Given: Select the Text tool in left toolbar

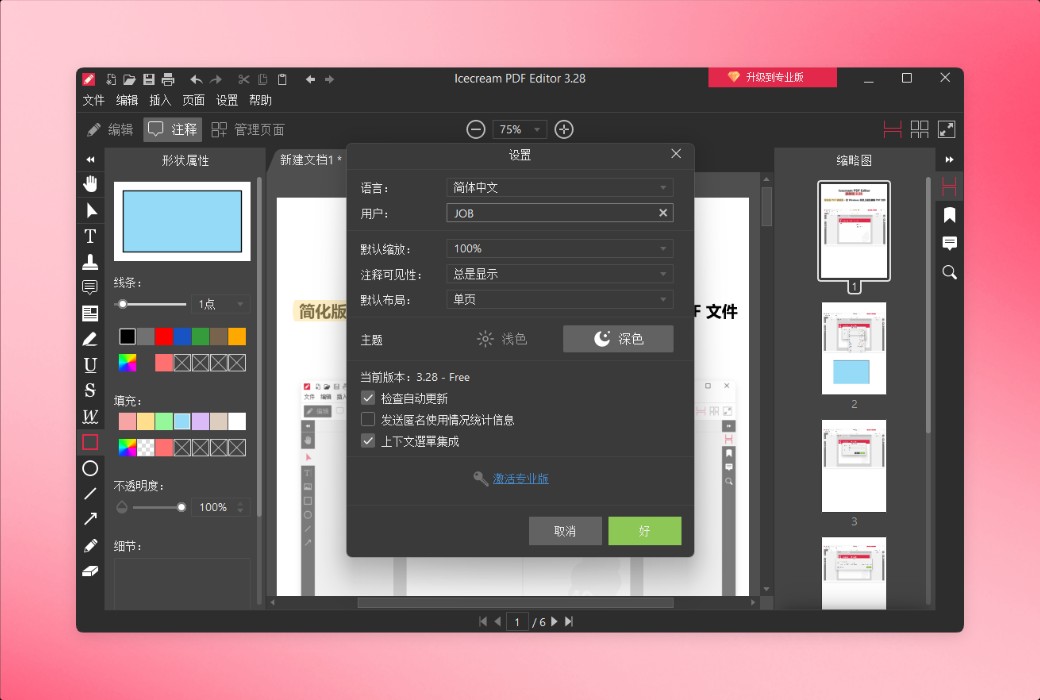Looking at the screenshot, I should click(90, 236).
